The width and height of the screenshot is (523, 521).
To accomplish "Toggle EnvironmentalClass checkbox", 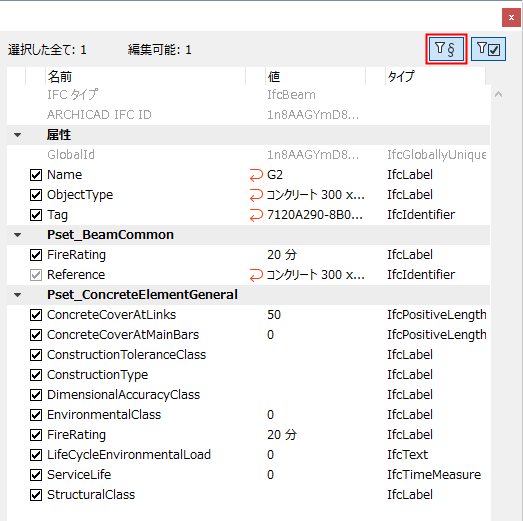I will point(36,415).
